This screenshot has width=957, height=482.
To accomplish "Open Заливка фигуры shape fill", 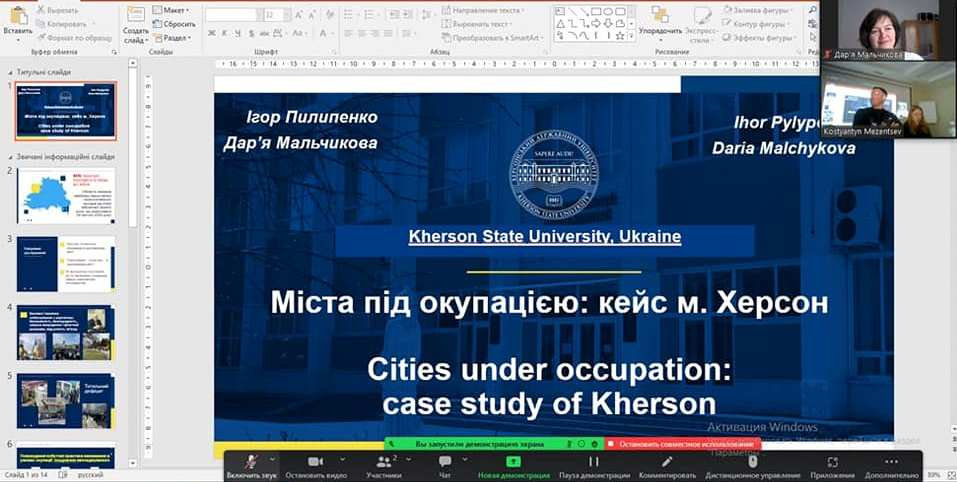I will click(756, 10).
